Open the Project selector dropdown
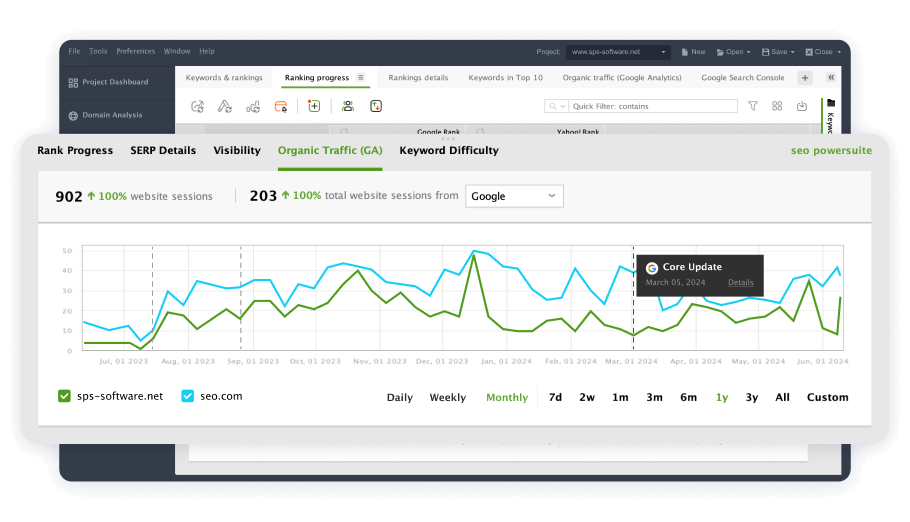Image resolution: width=910 pixels, height=522 pixels. (618, 52)
